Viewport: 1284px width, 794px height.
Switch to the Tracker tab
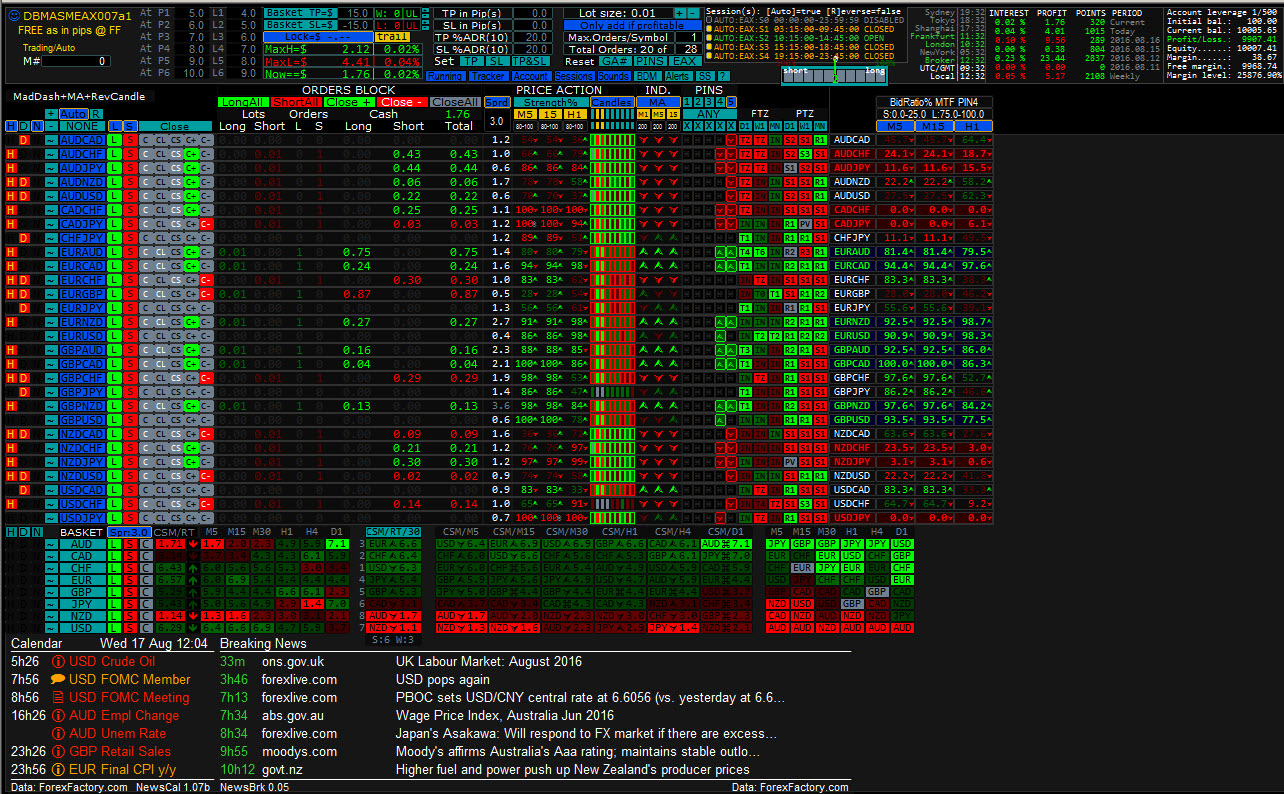[x=487, y=76]
